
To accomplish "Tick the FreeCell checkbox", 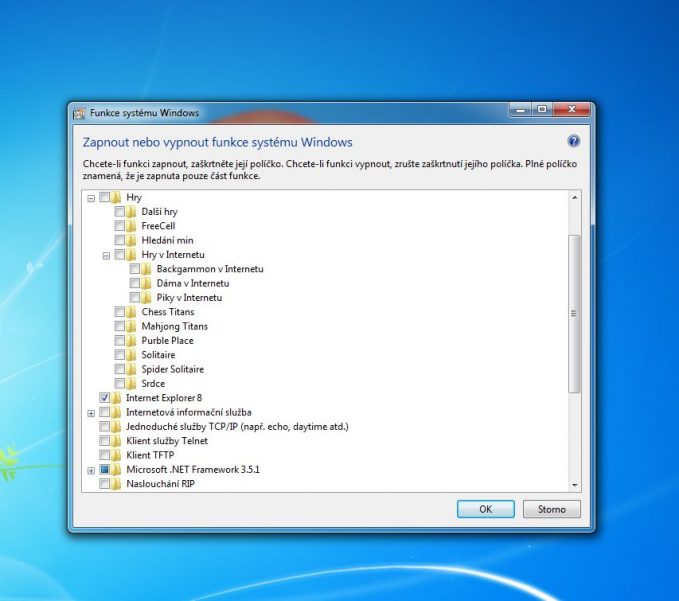I will [120, 226].
